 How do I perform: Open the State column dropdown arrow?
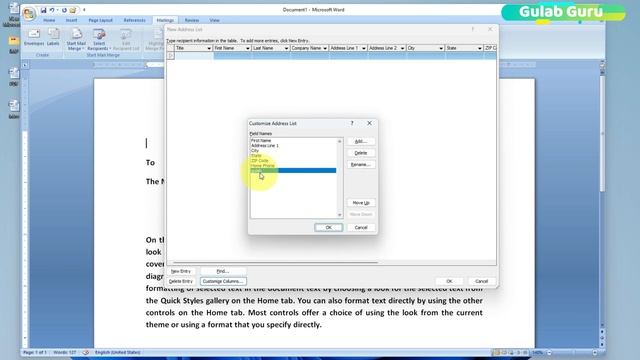480,48
